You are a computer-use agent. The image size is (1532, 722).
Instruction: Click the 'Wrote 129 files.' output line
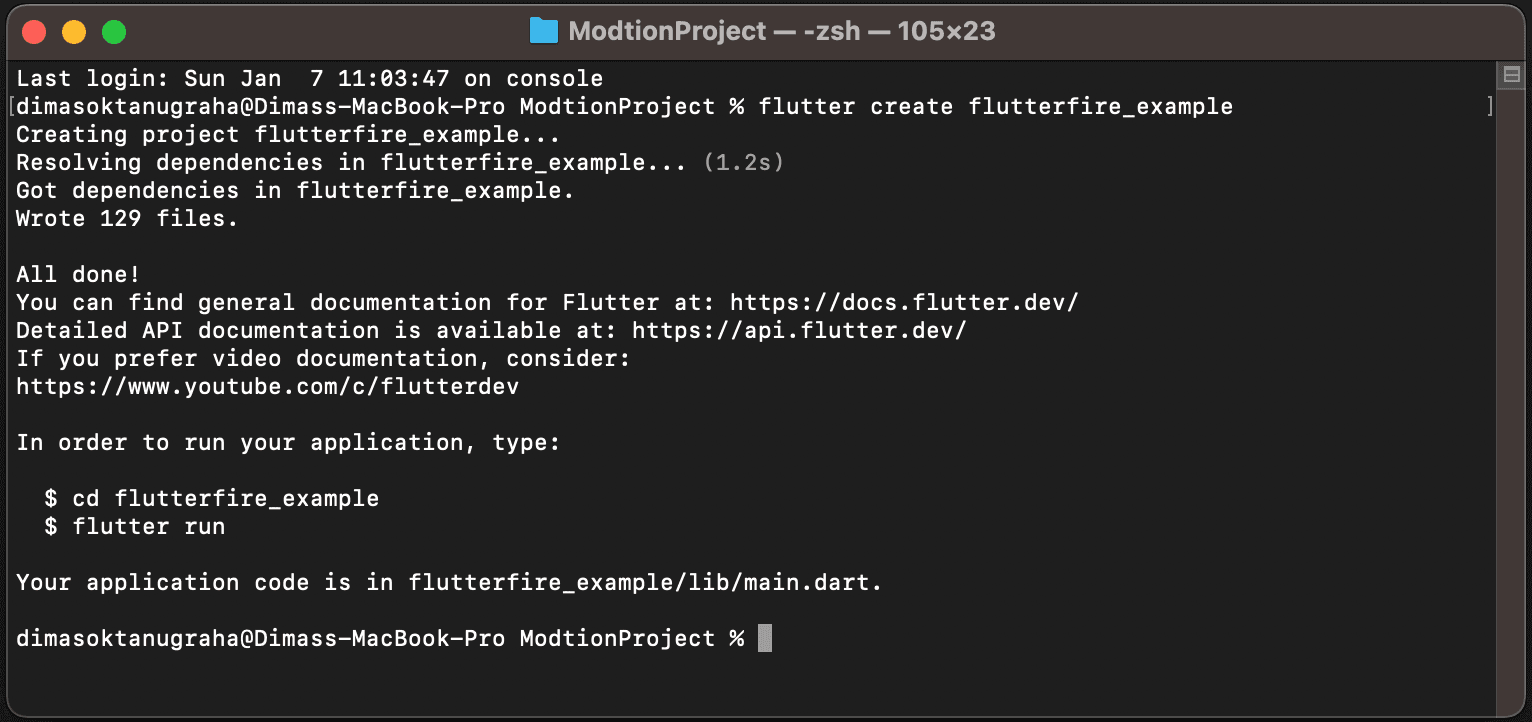coord(127,218)
